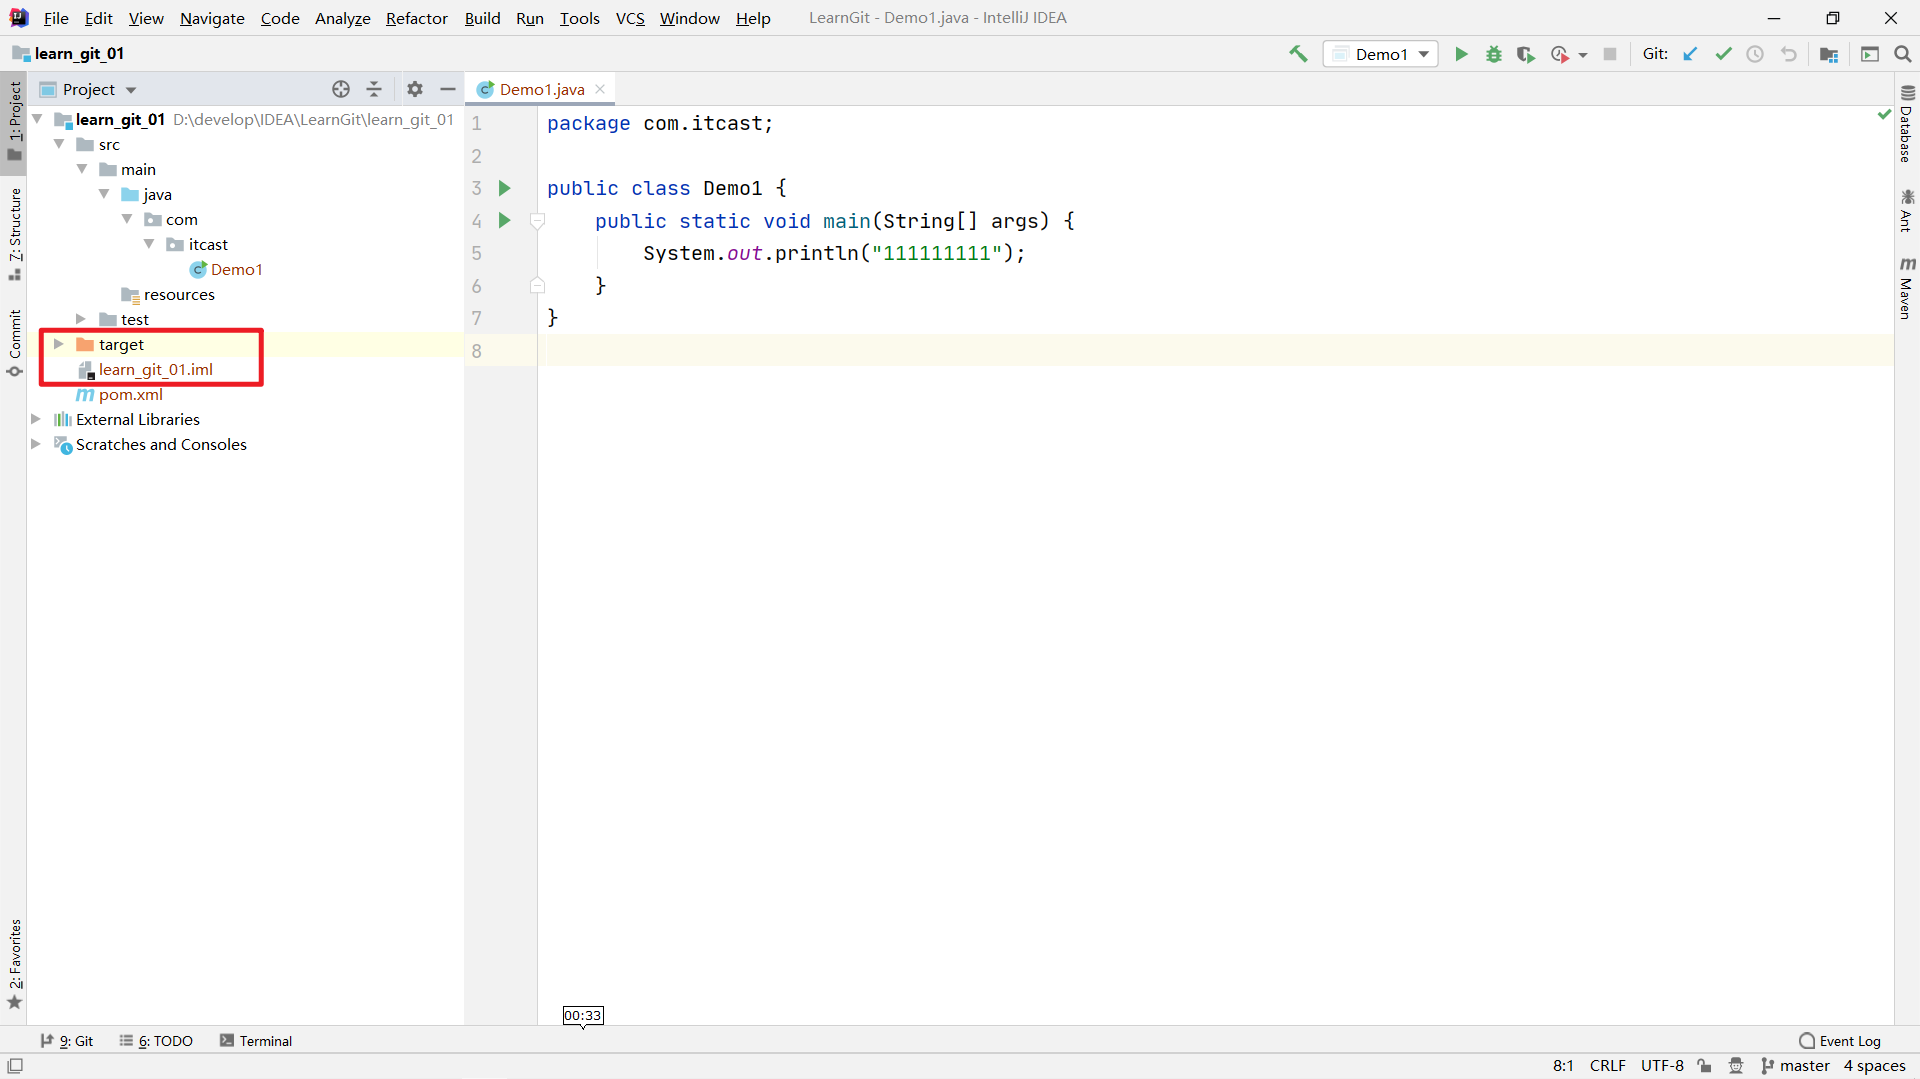
Task: Select the Demo1 class in tree
Action: (236, 269)
